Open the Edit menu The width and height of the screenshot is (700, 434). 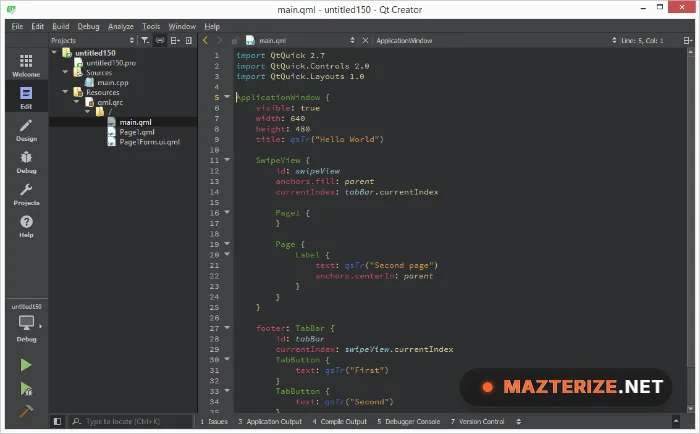38,26
